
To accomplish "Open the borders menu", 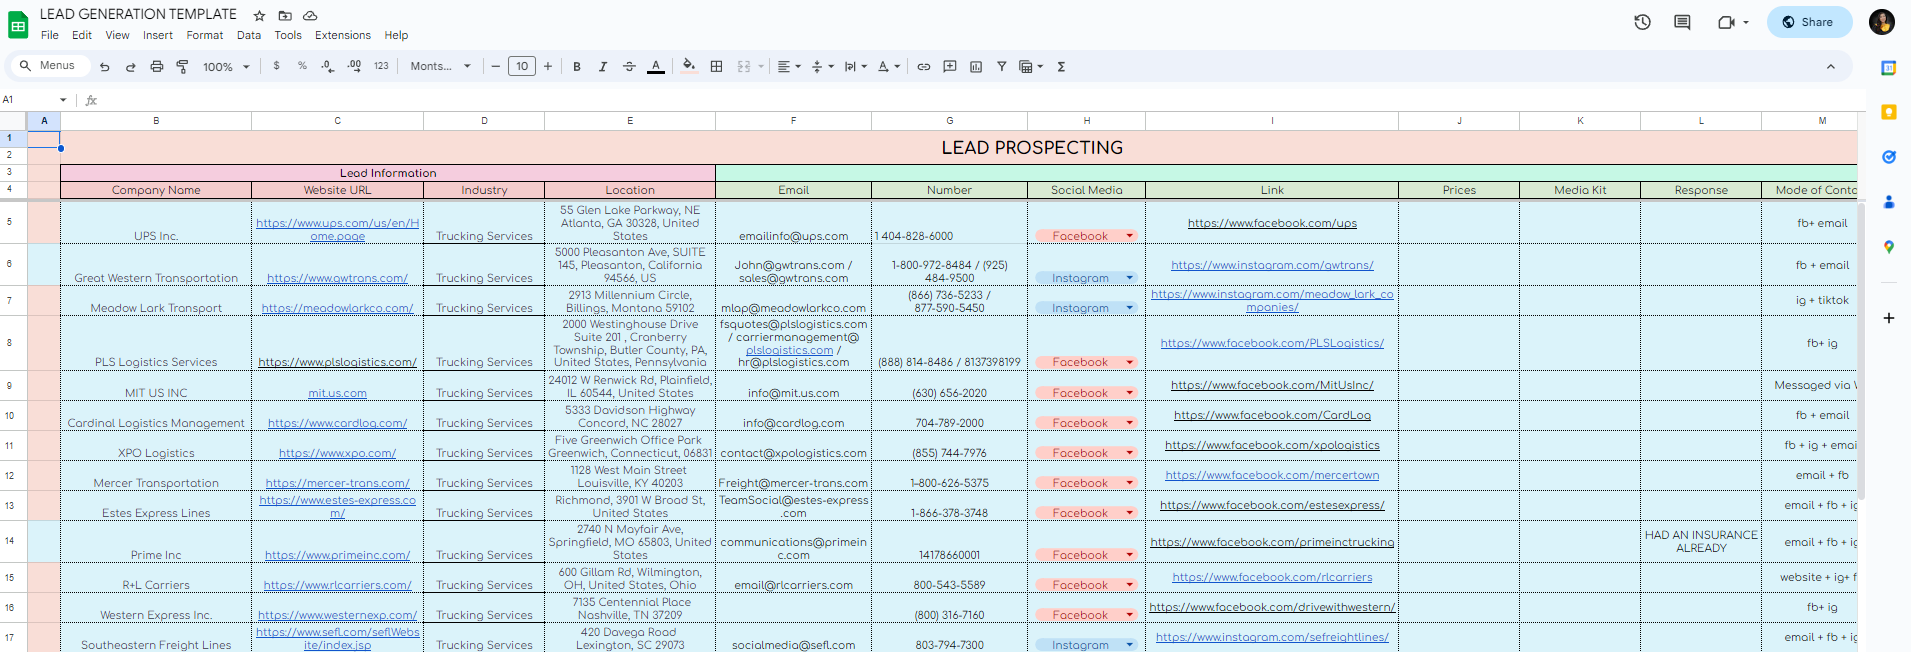I will pos(716,67).
